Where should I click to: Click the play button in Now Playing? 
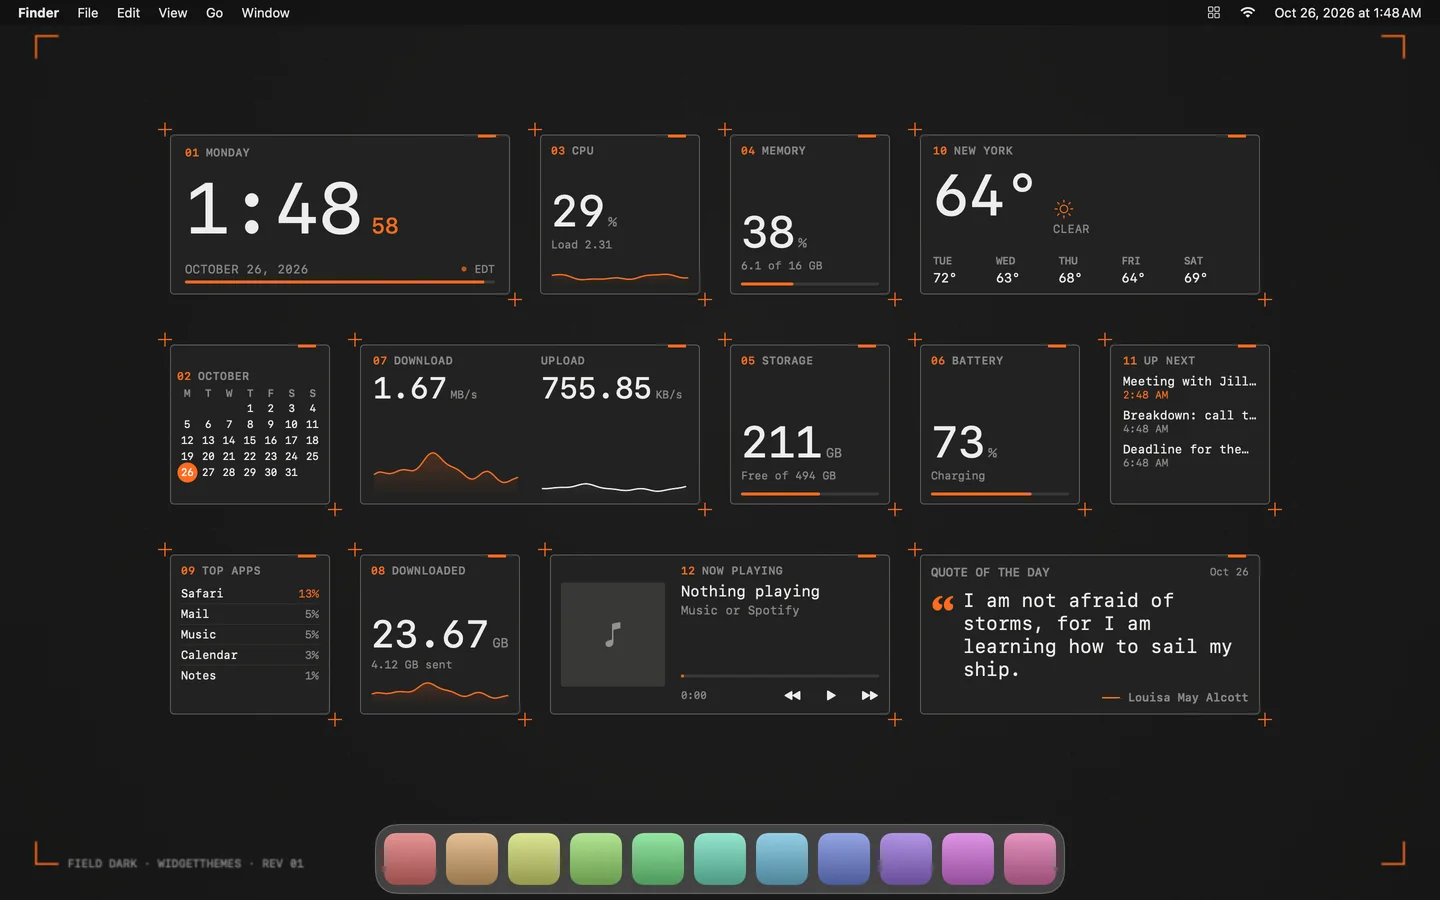click(x=831, y=695)
